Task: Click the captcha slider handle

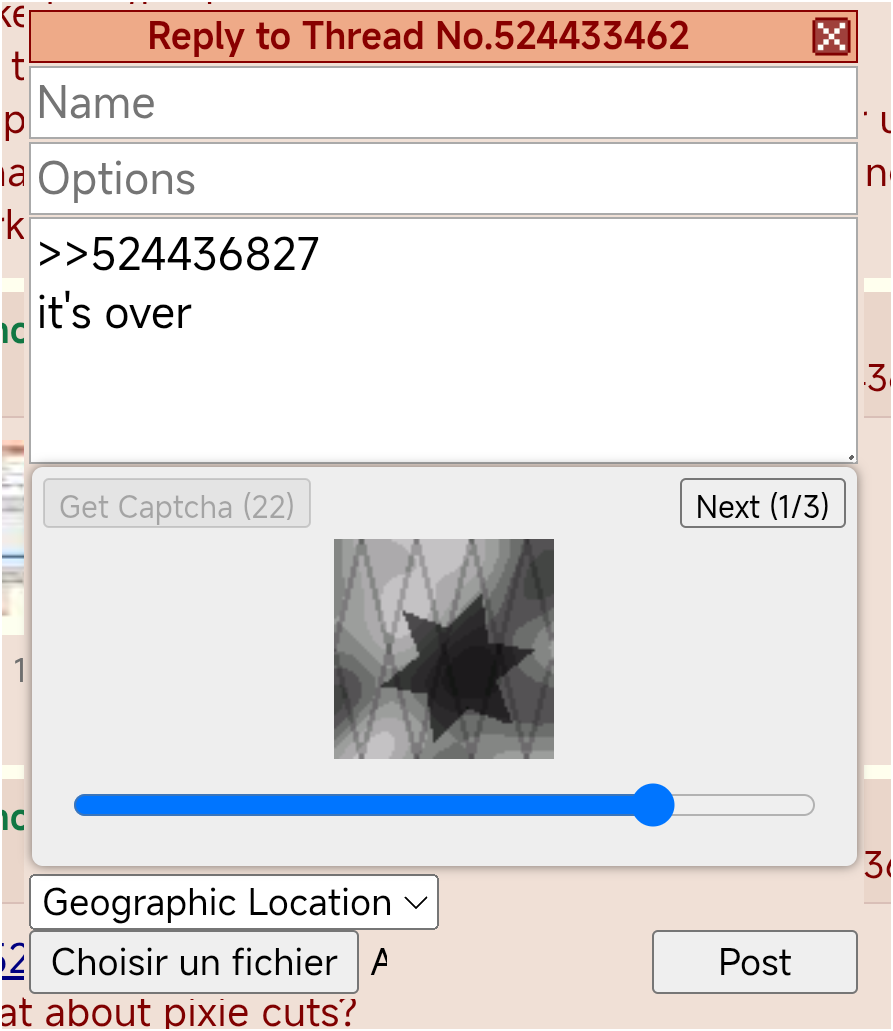Action: coord(653,805)
